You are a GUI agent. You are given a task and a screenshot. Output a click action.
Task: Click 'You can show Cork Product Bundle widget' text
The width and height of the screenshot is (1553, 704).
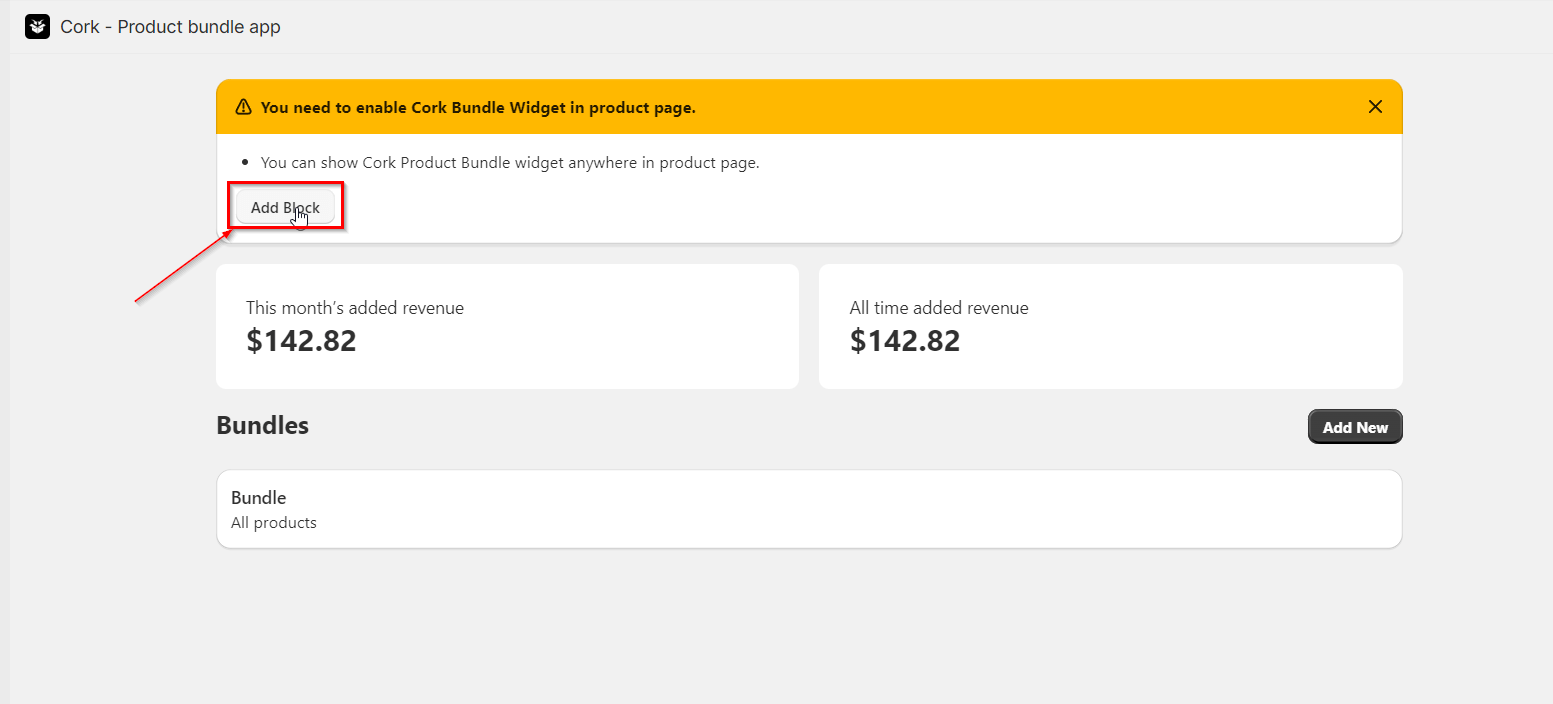coord(510,162)
